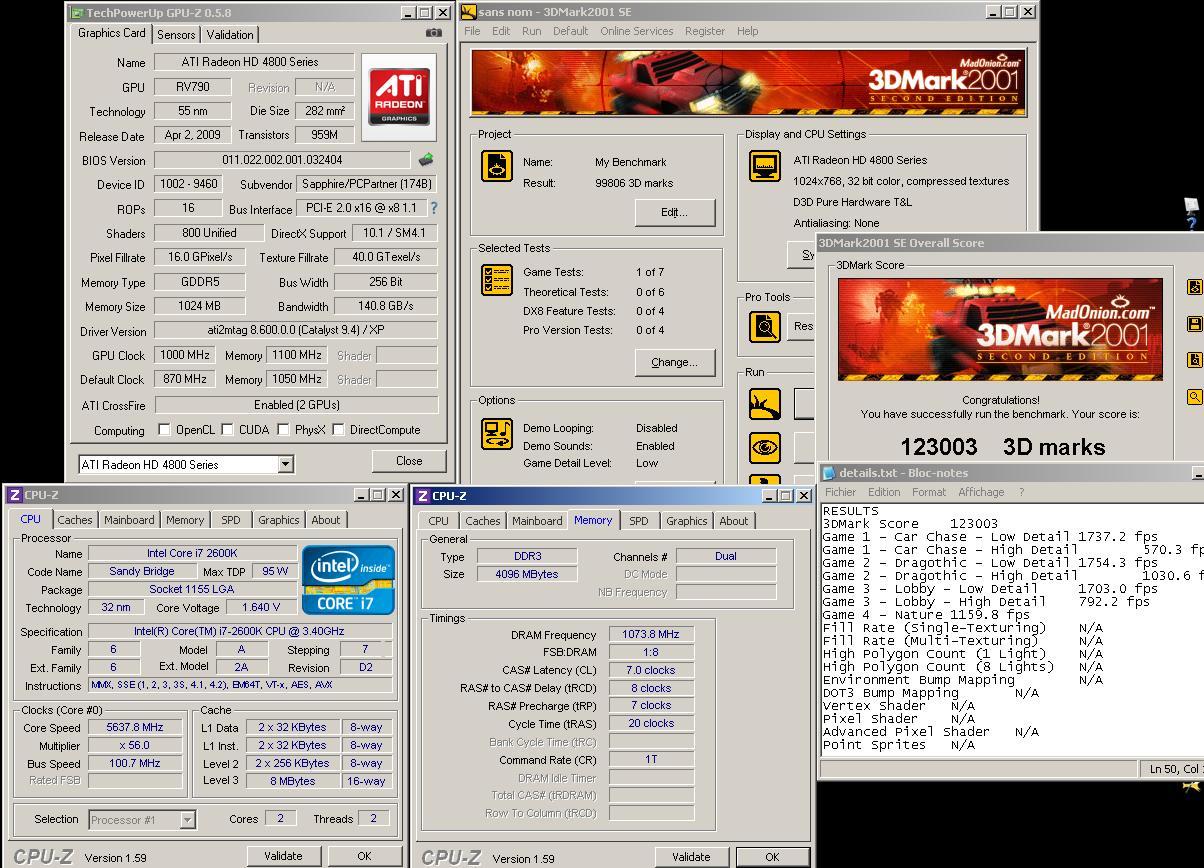1204x868 pixels.
Task: Switch to the Mainboard tab in left CPU-Z
Action: point(130,520)
